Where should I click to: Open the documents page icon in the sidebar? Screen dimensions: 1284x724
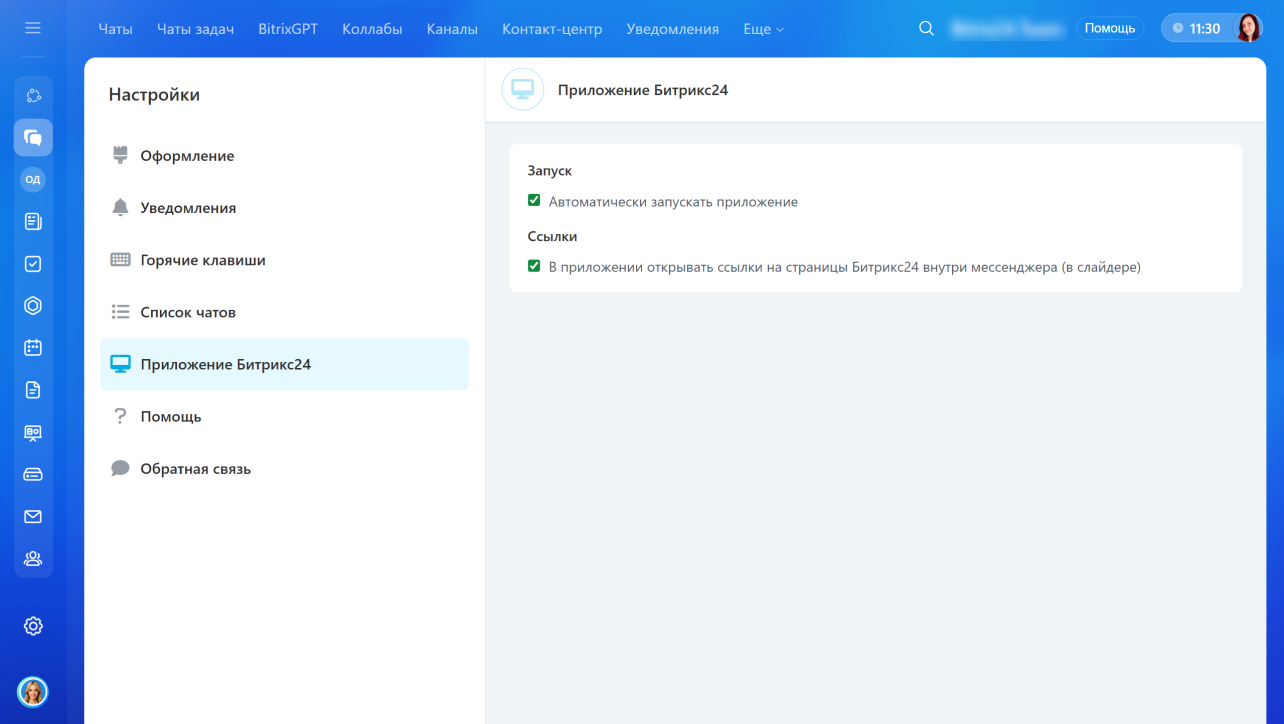(33, 390)
